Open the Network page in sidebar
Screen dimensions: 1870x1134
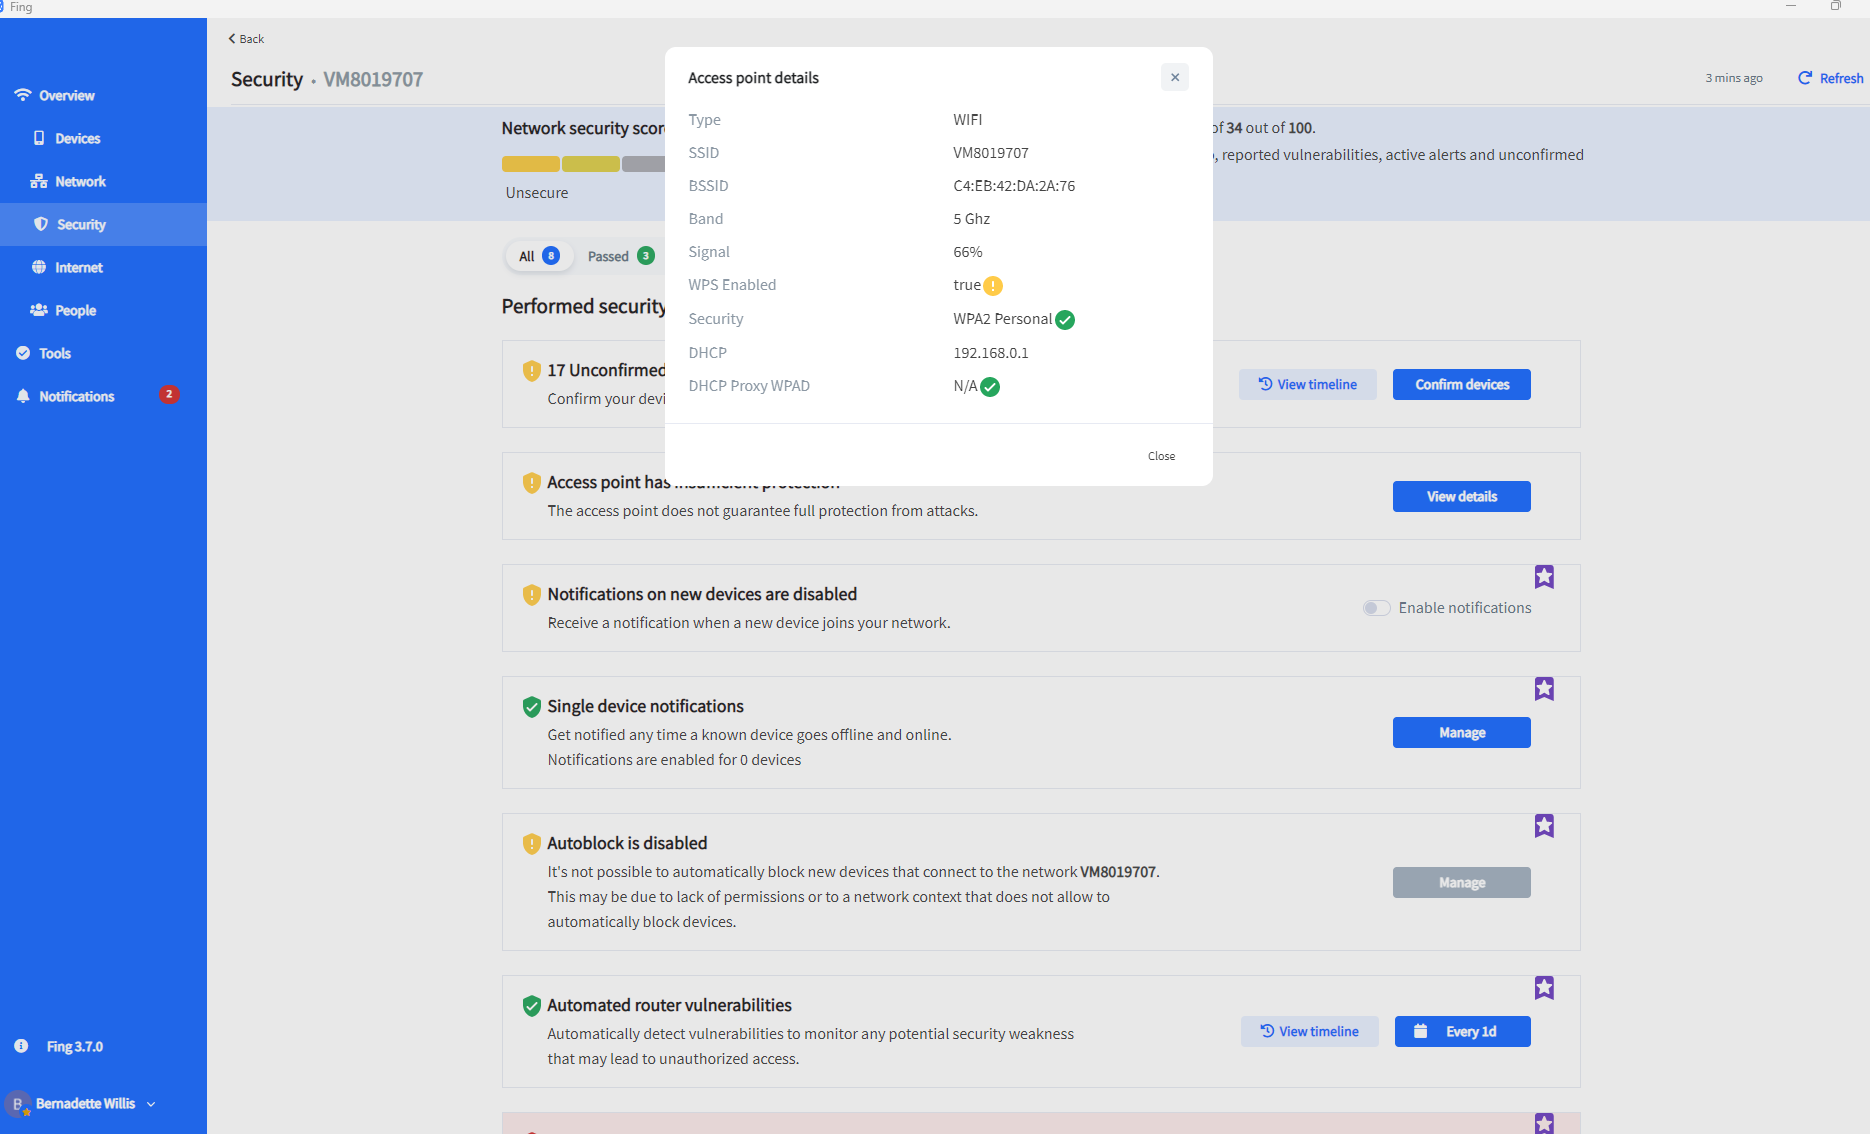coord(80,182)
